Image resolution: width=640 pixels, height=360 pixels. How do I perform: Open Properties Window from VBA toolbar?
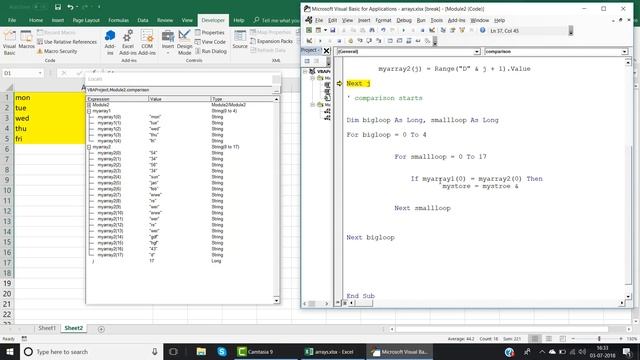point(452,30)
